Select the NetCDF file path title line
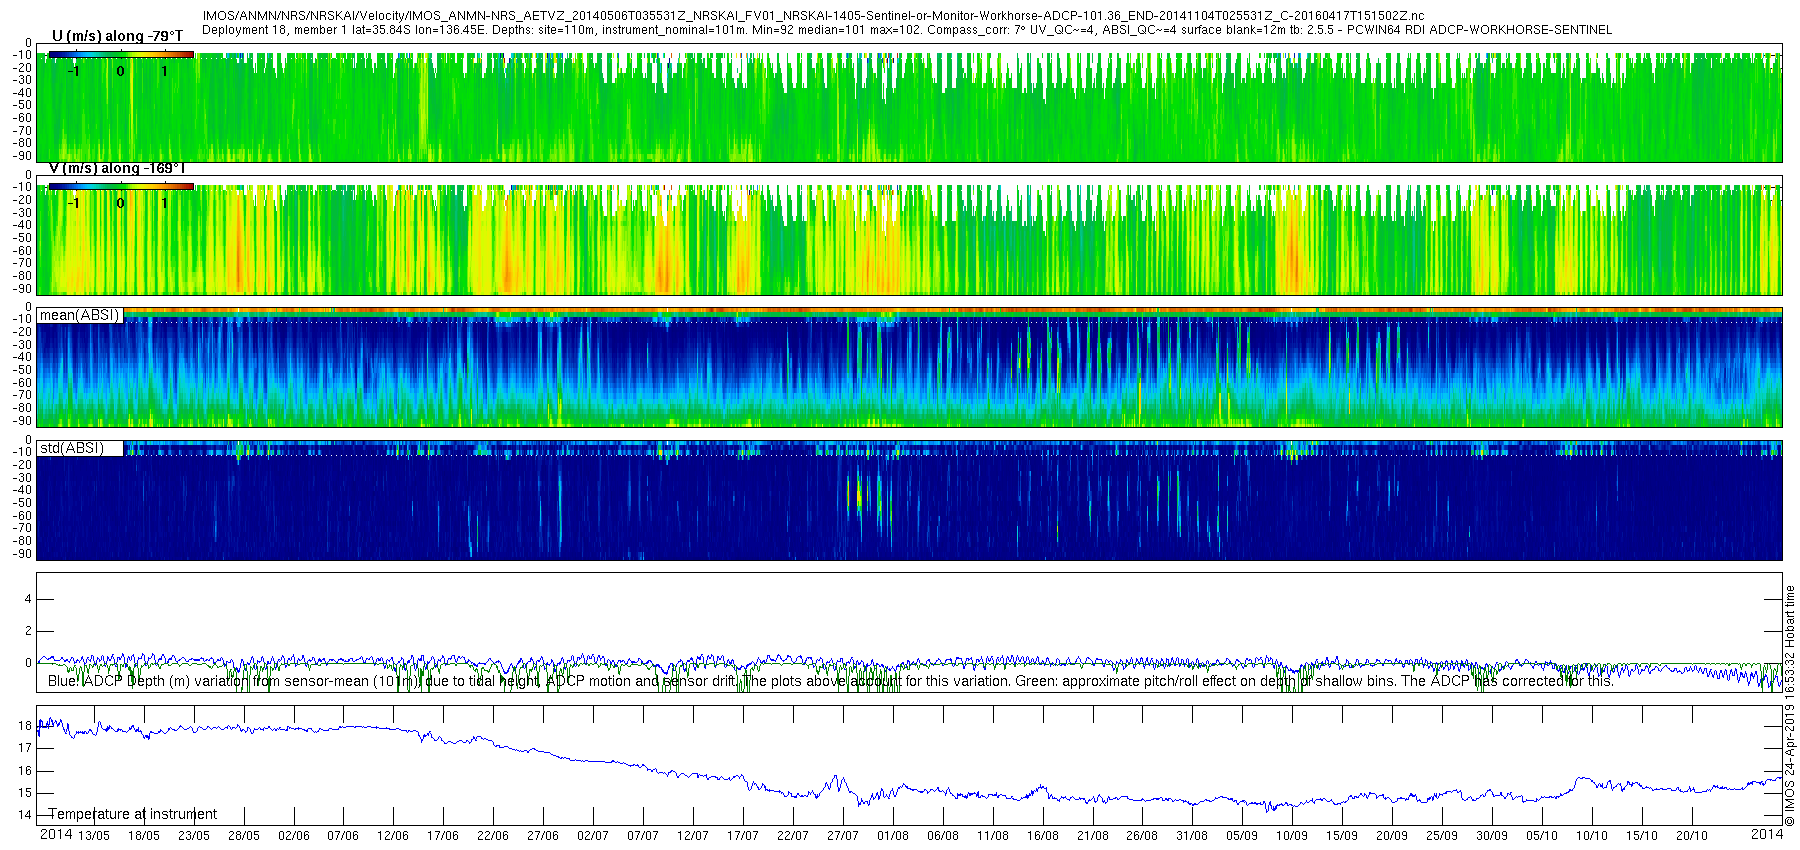 (813, 16)
